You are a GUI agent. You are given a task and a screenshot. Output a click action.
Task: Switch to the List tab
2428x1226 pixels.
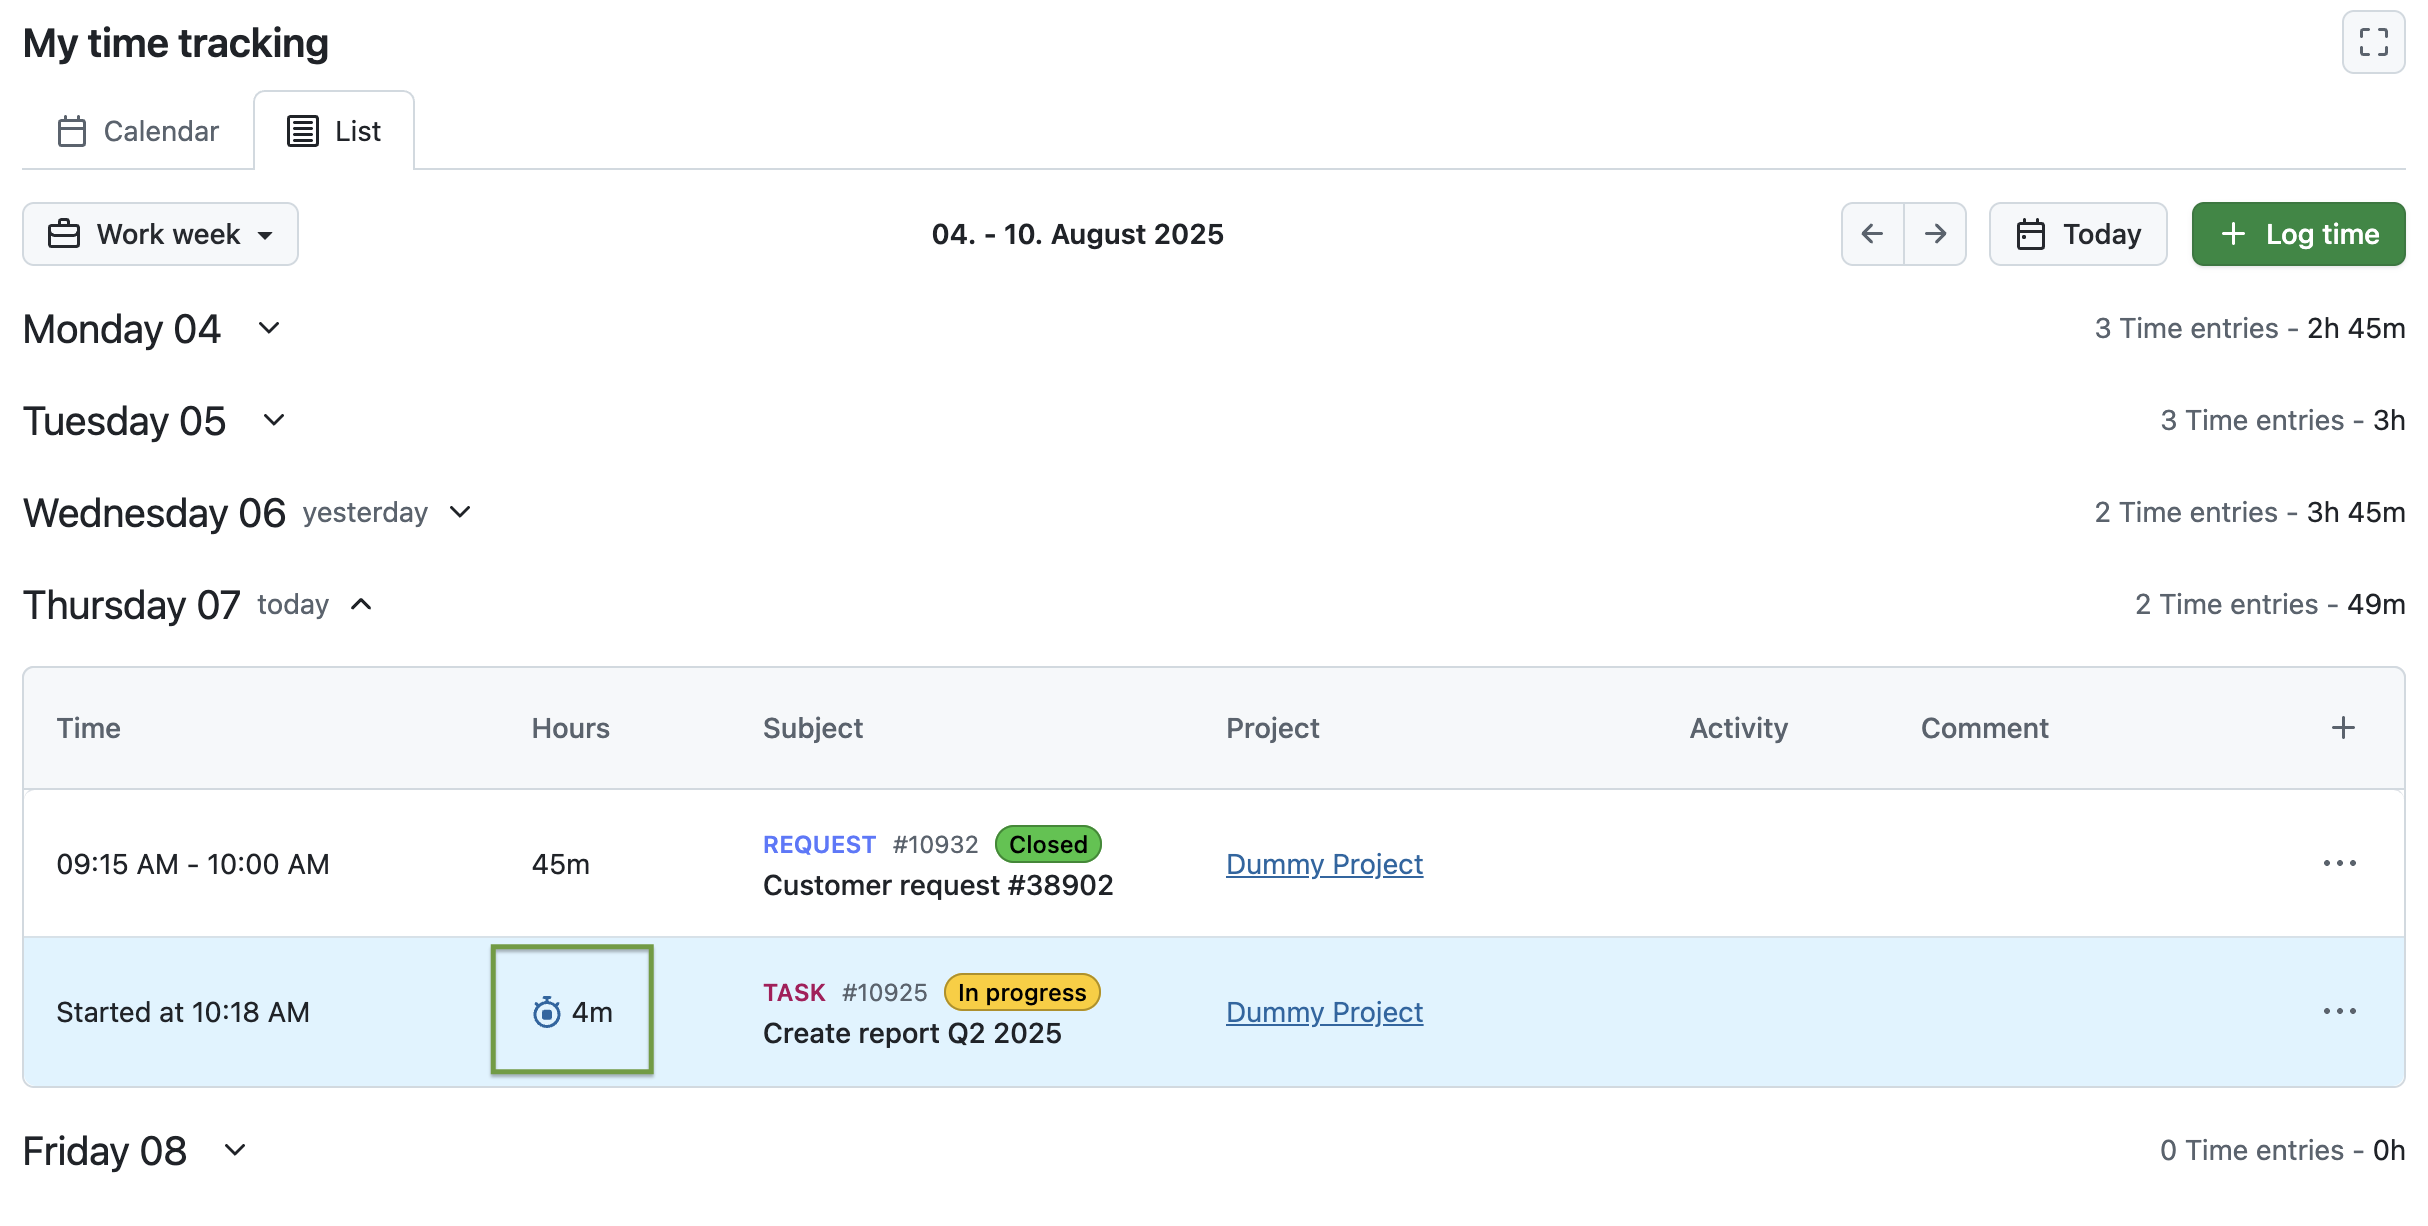(334, 129)
